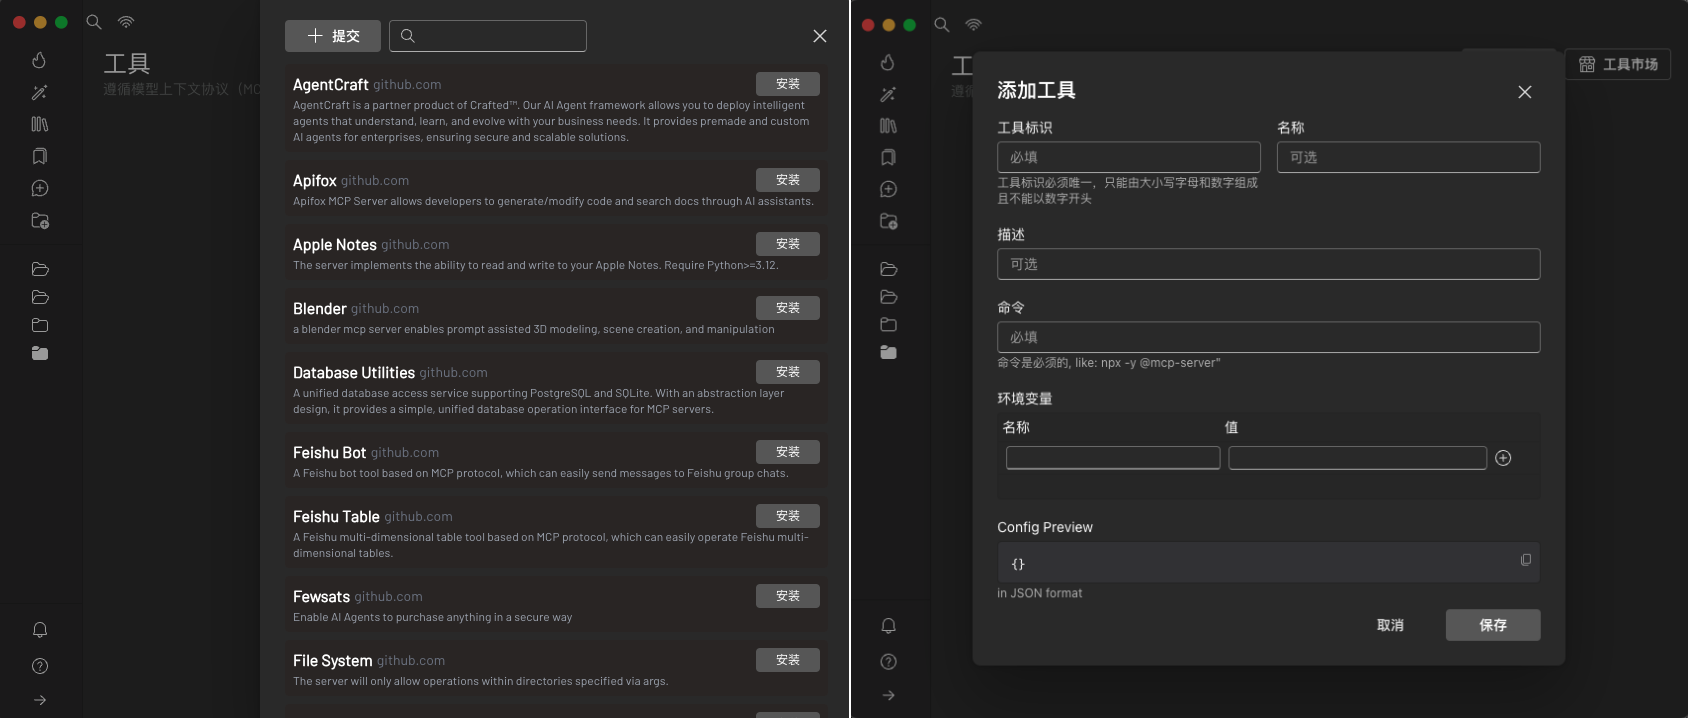Copy the Config Preview JSON

[1526, 560]
